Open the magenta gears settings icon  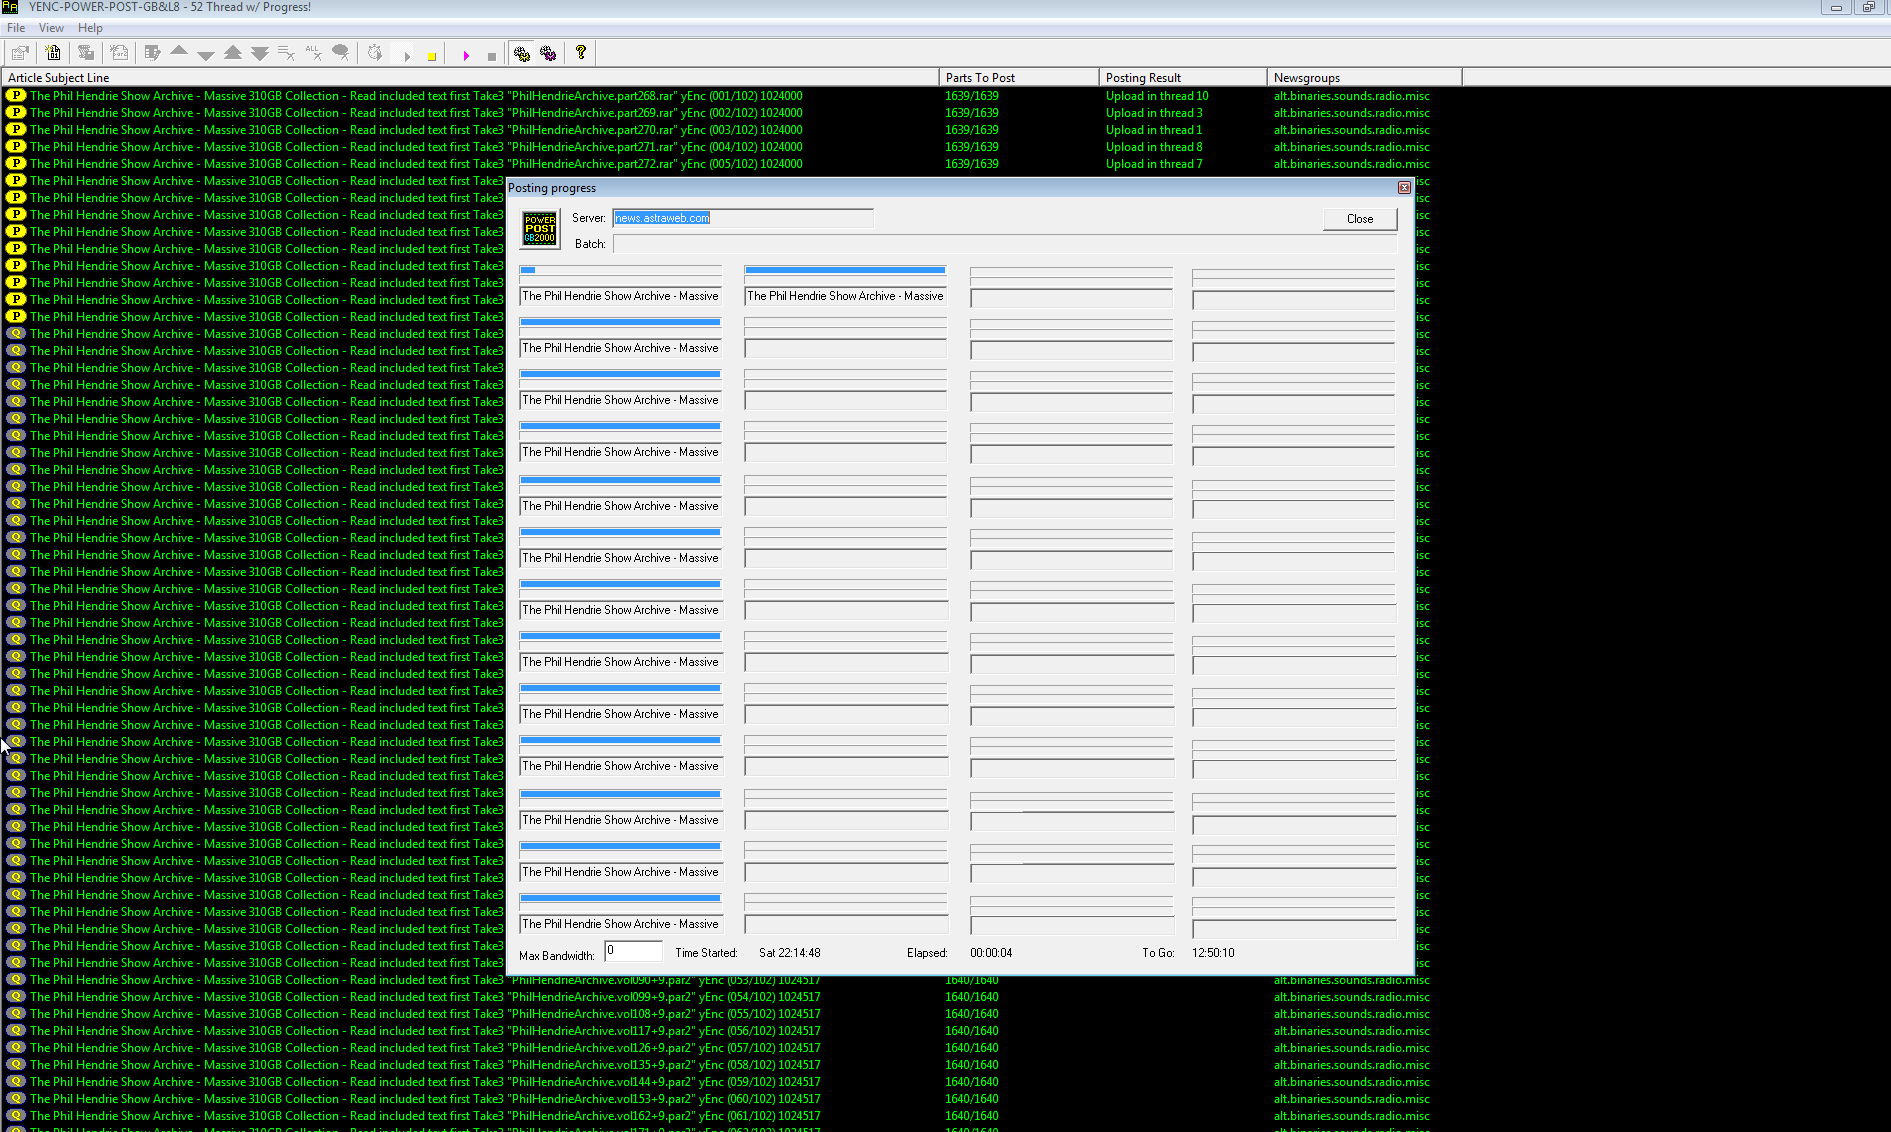tap(548, 53)
